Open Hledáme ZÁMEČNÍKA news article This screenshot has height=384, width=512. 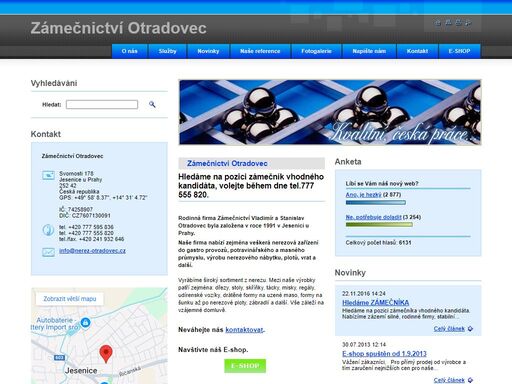click(x=375, y=303)
